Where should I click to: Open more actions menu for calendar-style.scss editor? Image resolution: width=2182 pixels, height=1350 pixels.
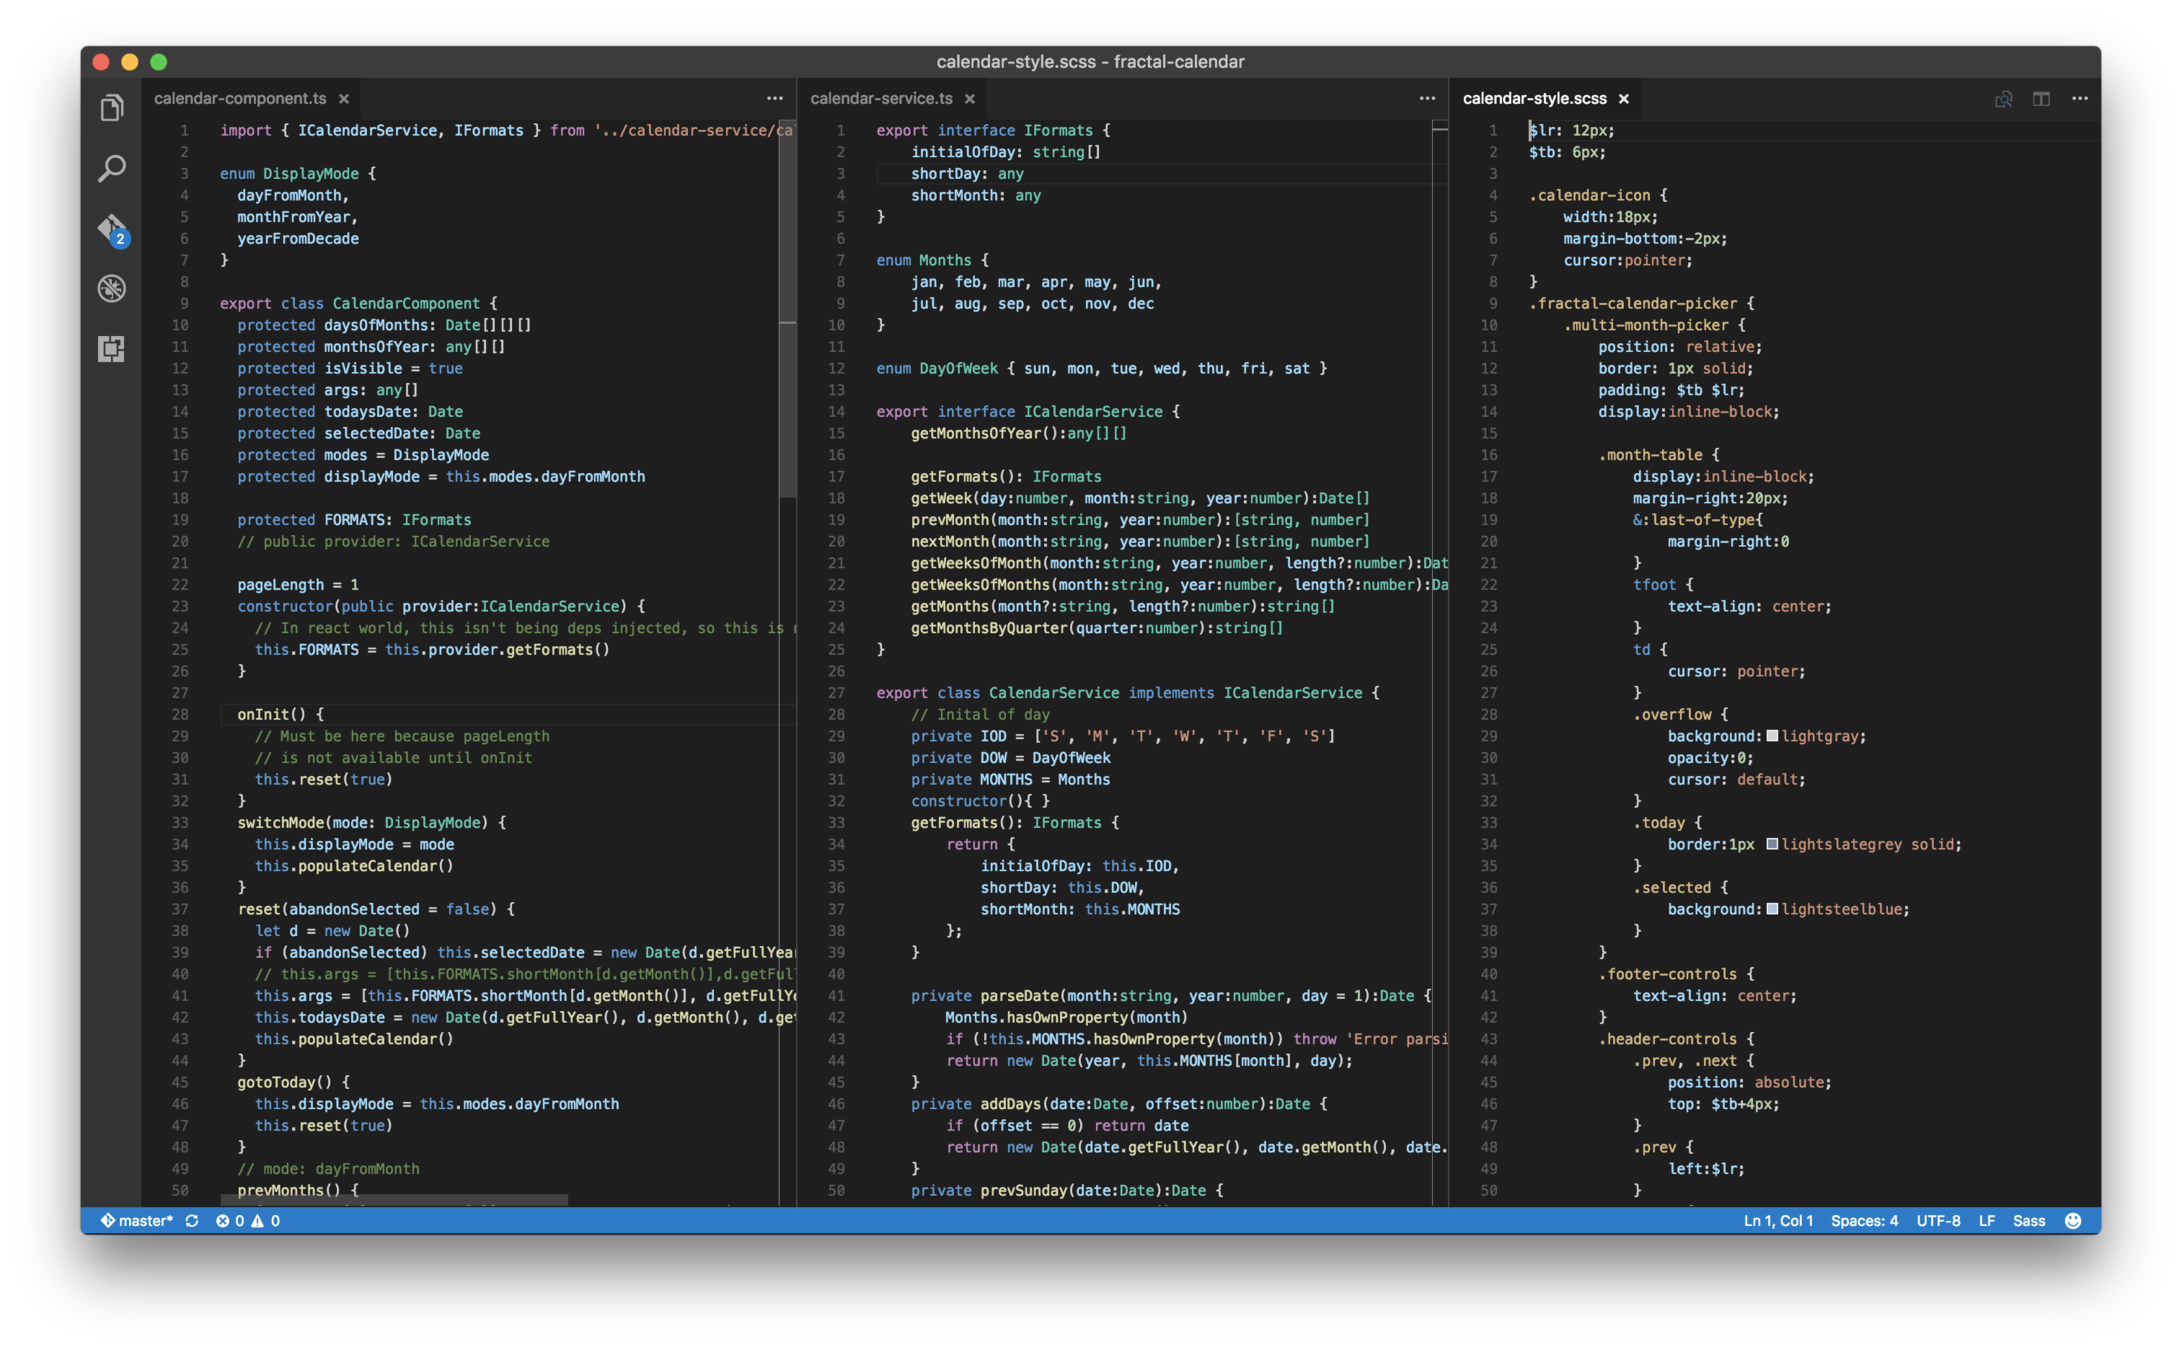pos(2080,98)
